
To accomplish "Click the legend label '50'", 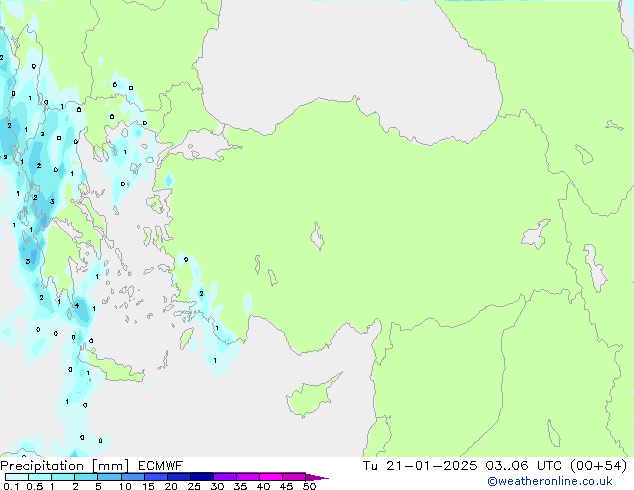I will (309, 486).
